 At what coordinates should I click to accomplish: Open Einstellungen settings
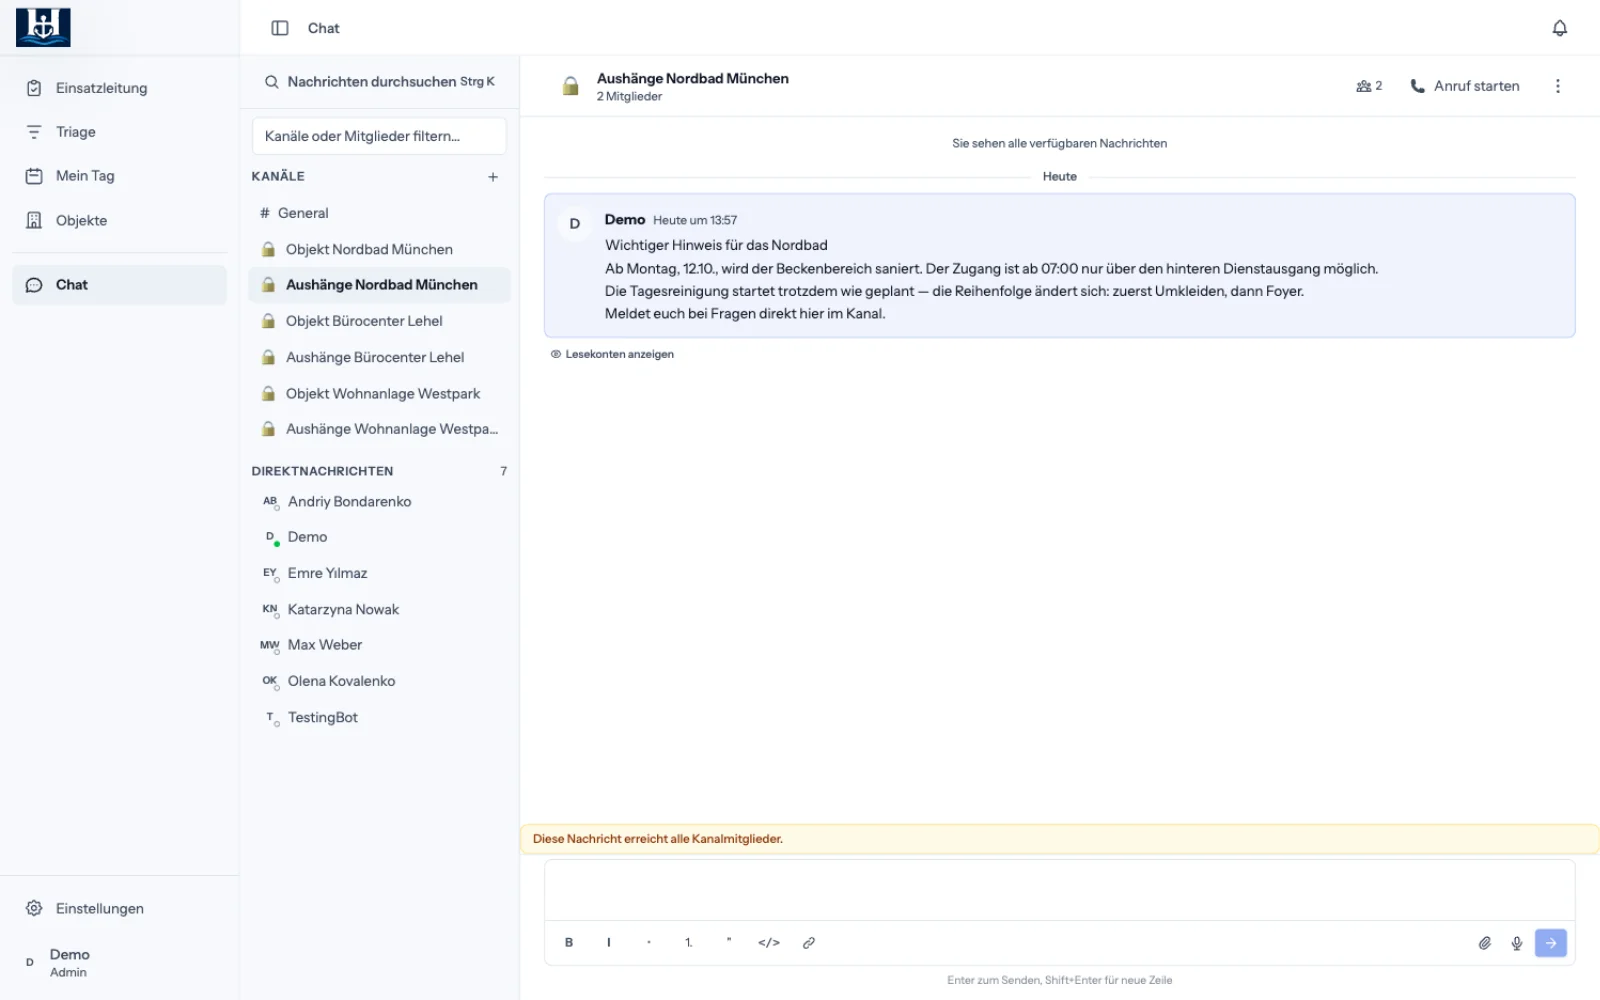(x=120, y=908)
